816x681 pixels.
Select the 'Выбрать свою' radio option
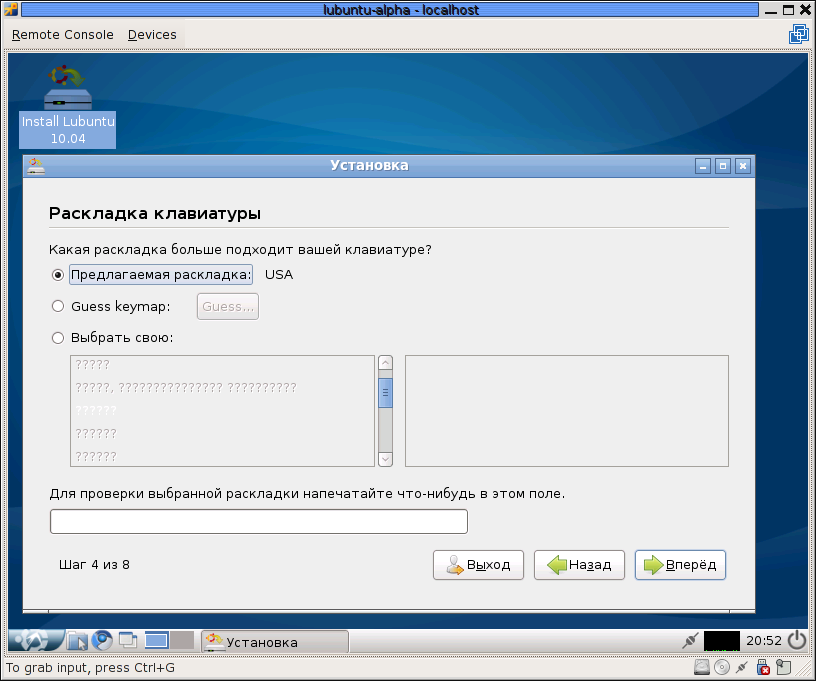tap(58, 337)
